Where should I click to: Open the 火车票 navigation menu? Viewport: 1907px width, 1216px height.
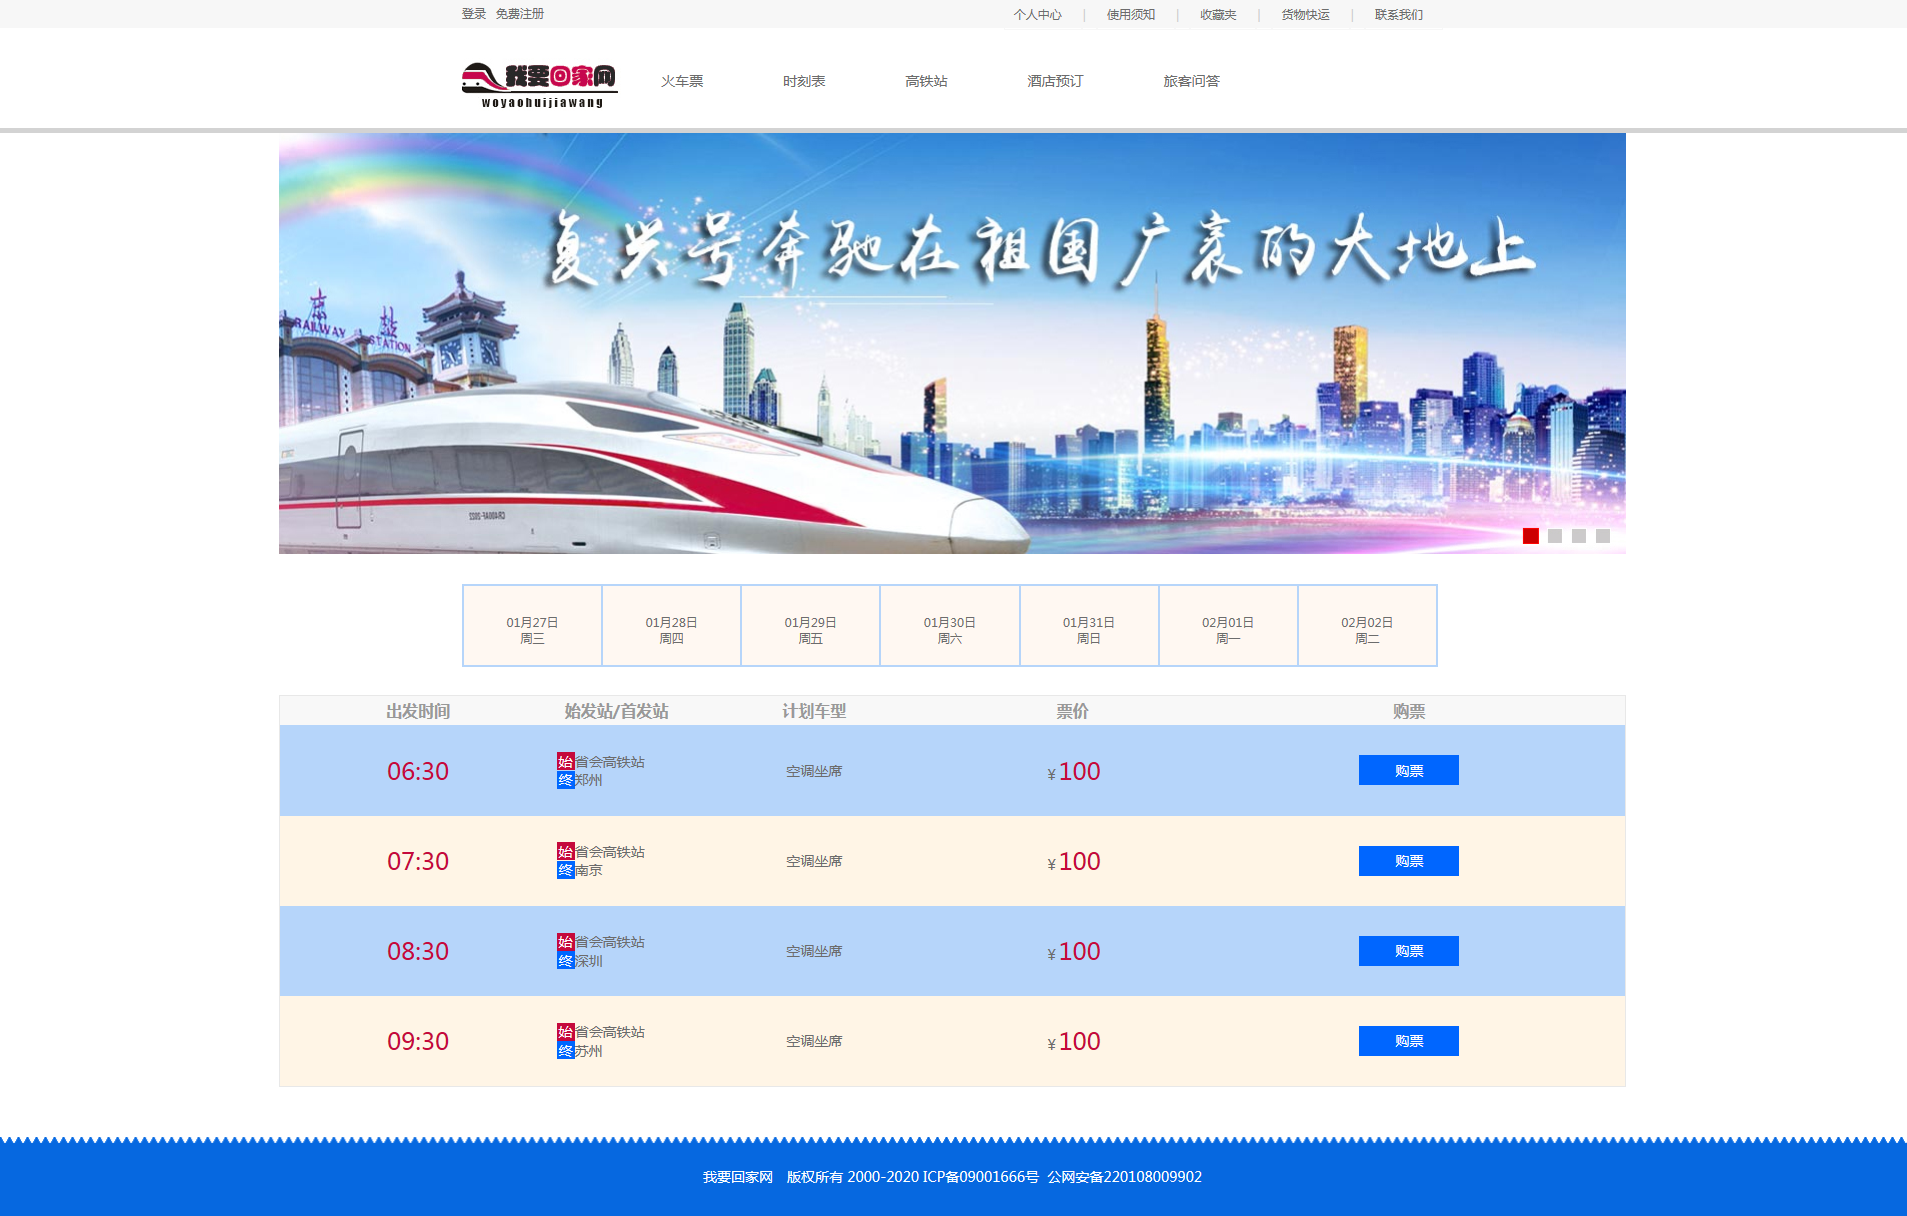pos(682,81)
